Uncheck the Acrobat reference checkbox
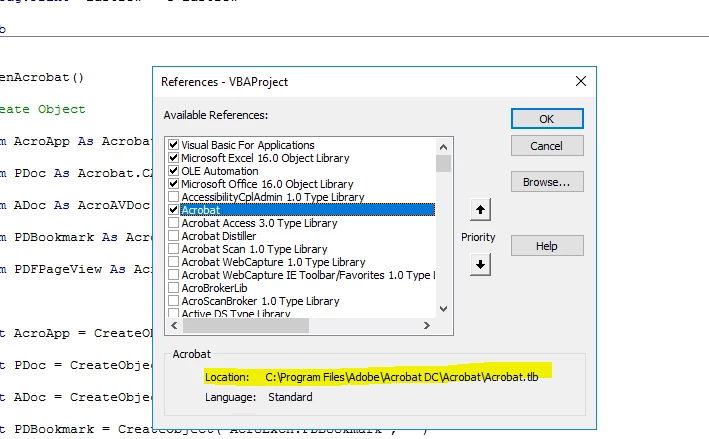 coord(173,210)
